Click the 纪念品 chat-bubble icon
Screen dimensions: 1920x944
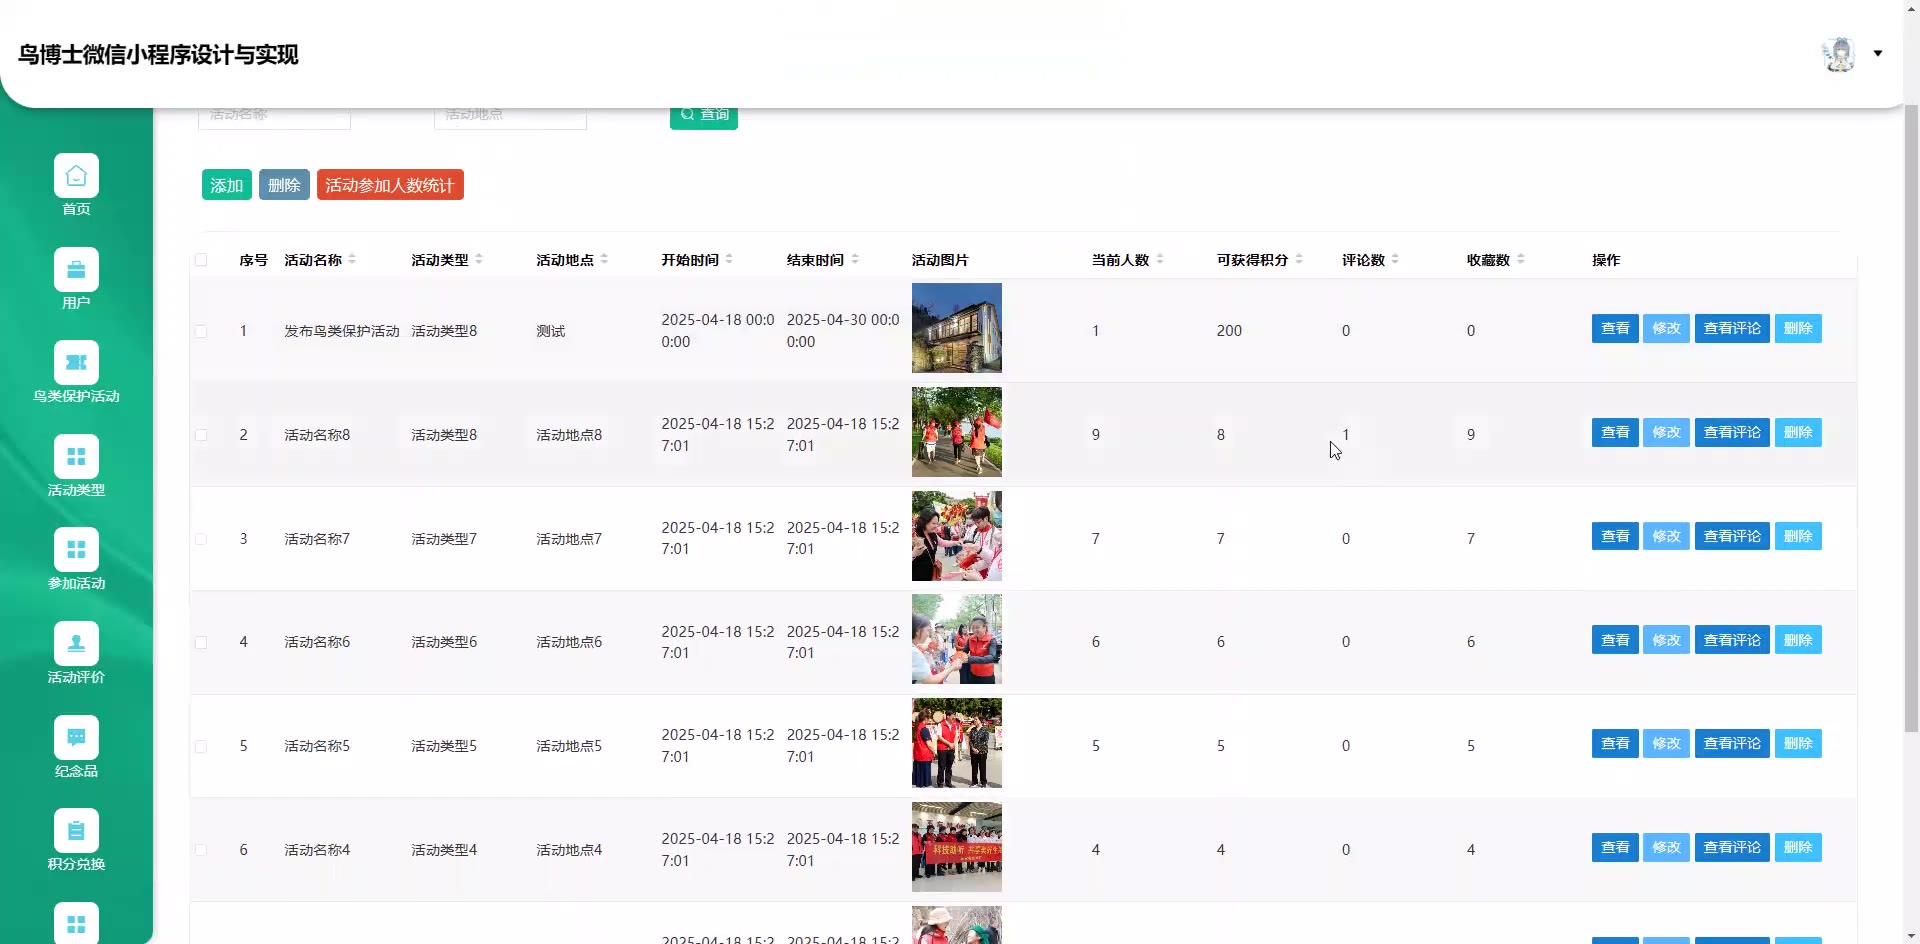click(x=76, y=738)
